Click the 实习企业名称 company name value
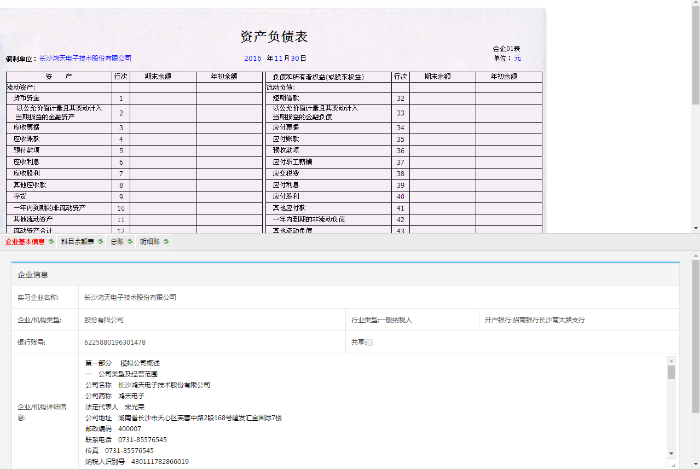Screen dimensions: 700x470 point(130,297)
